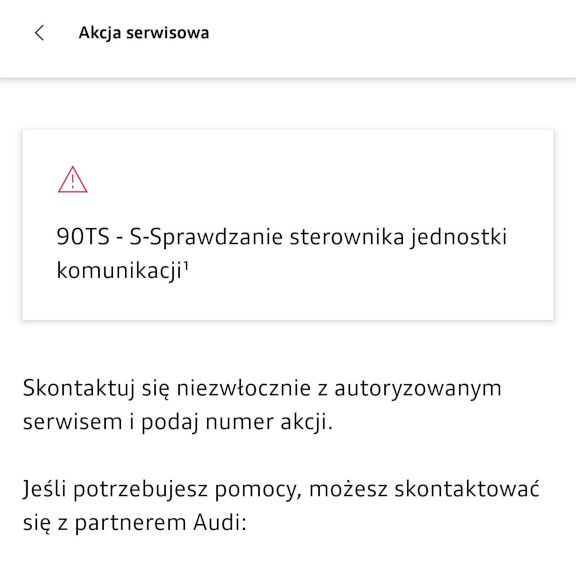
Task: Click the superscript footnote 1 after komunikacji
Action: (186, 265)
